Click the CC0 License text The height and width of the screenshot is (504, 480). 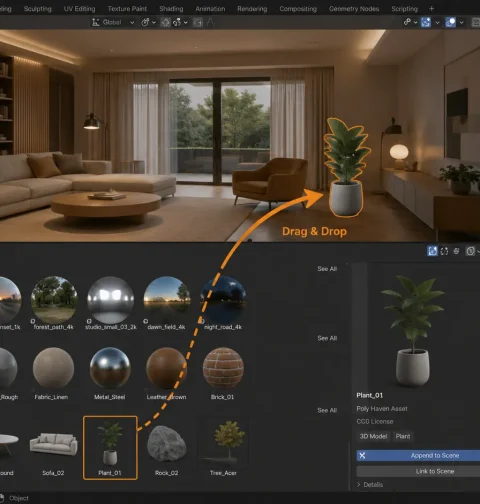[375, 422]
